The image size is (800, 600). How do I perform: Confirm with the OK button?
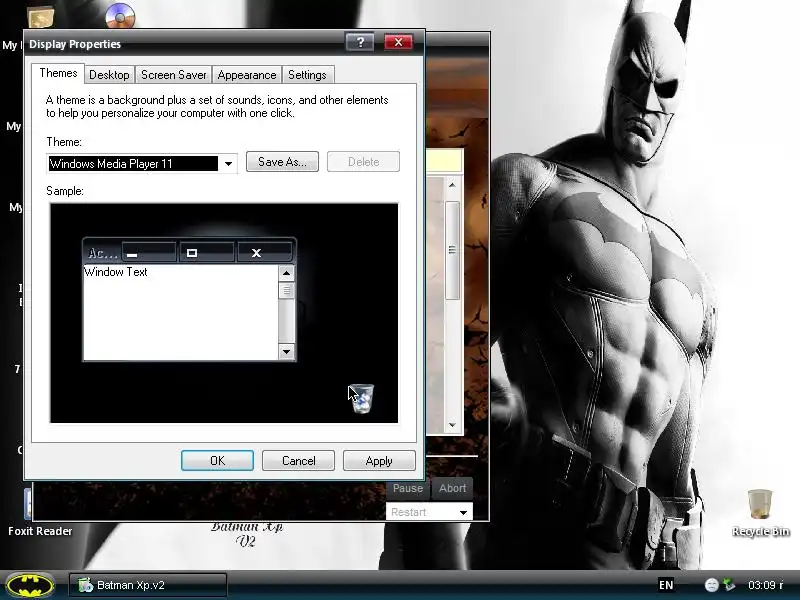tap(217, 461)
